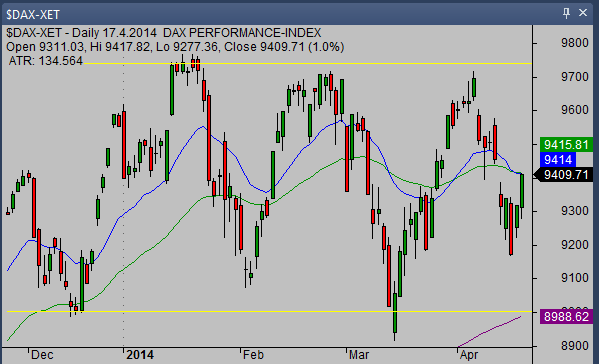599x364 pixels.
Task: Click the pin icon in title bar
Action: point(566,13)
